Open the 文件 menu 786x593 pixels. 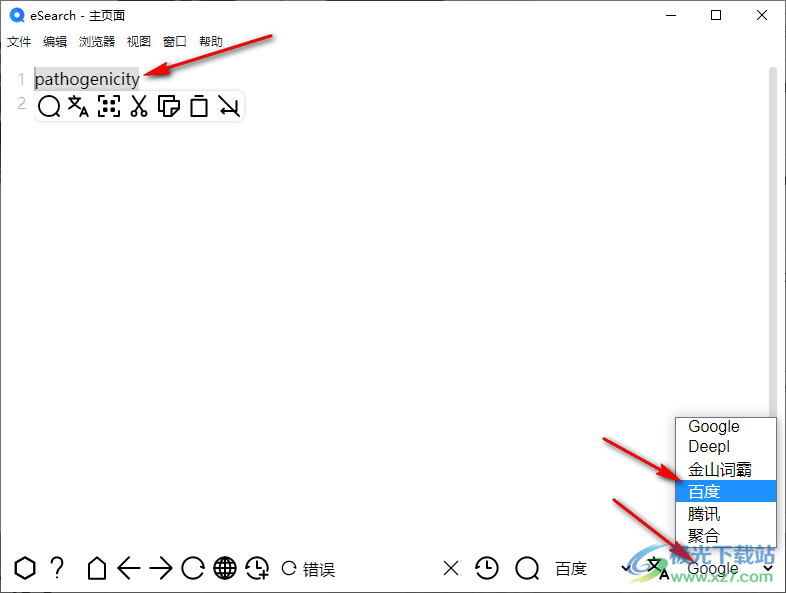(x=19, y=42)
